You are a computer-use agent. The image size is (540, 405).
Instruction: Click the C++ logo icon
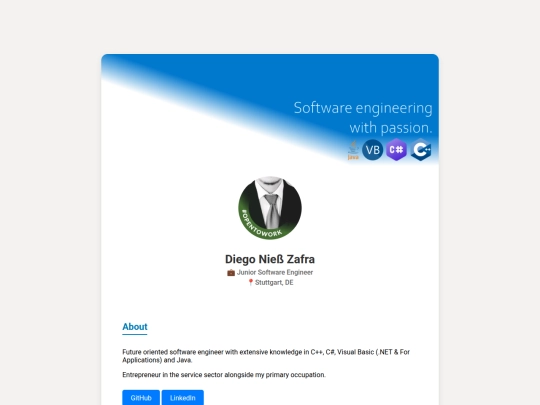[421, 150]
